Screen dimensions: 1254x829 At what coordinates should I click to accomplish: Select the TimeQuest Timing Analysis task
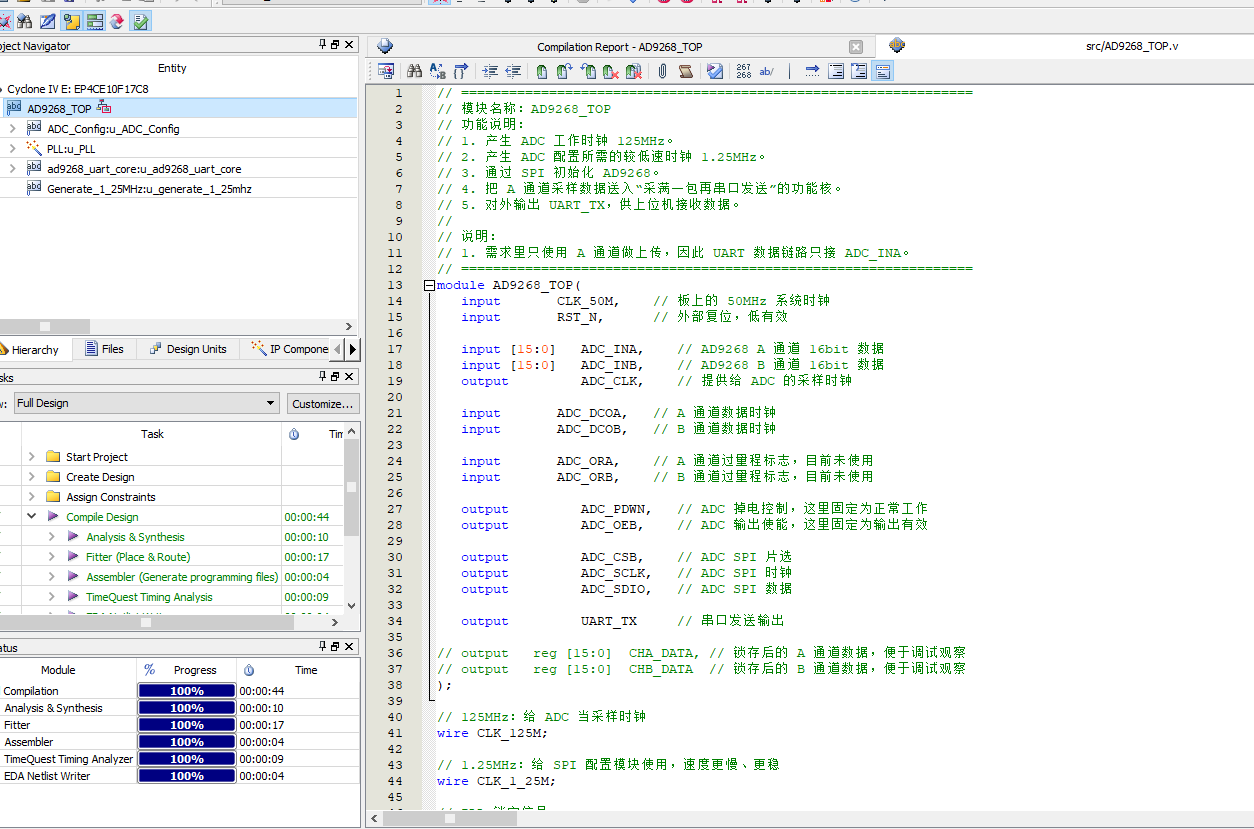pyautogui.click(x=149, y=597)
